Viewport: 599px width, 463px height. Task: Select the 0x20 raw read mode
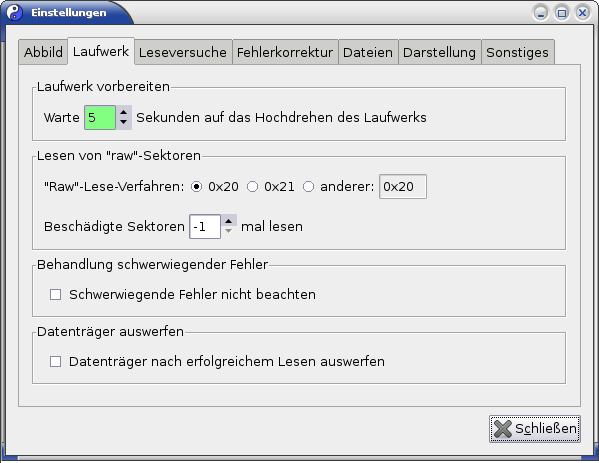click(196, 187)
